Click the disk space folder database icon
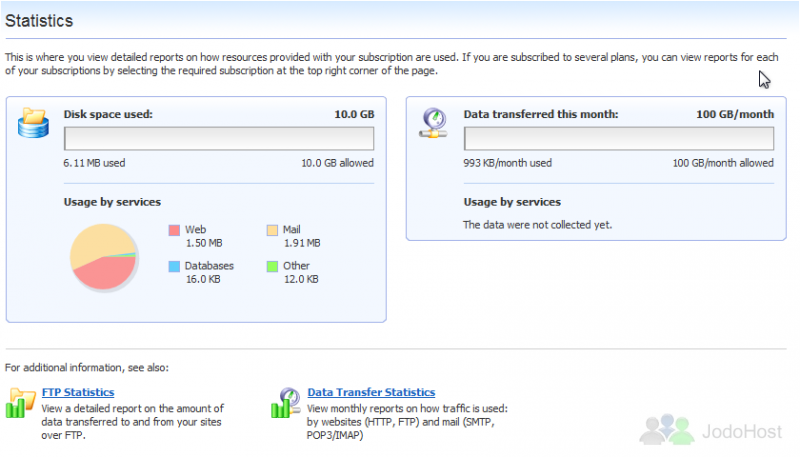The width and height of the screenshot is (800, 457). point(33,123)
